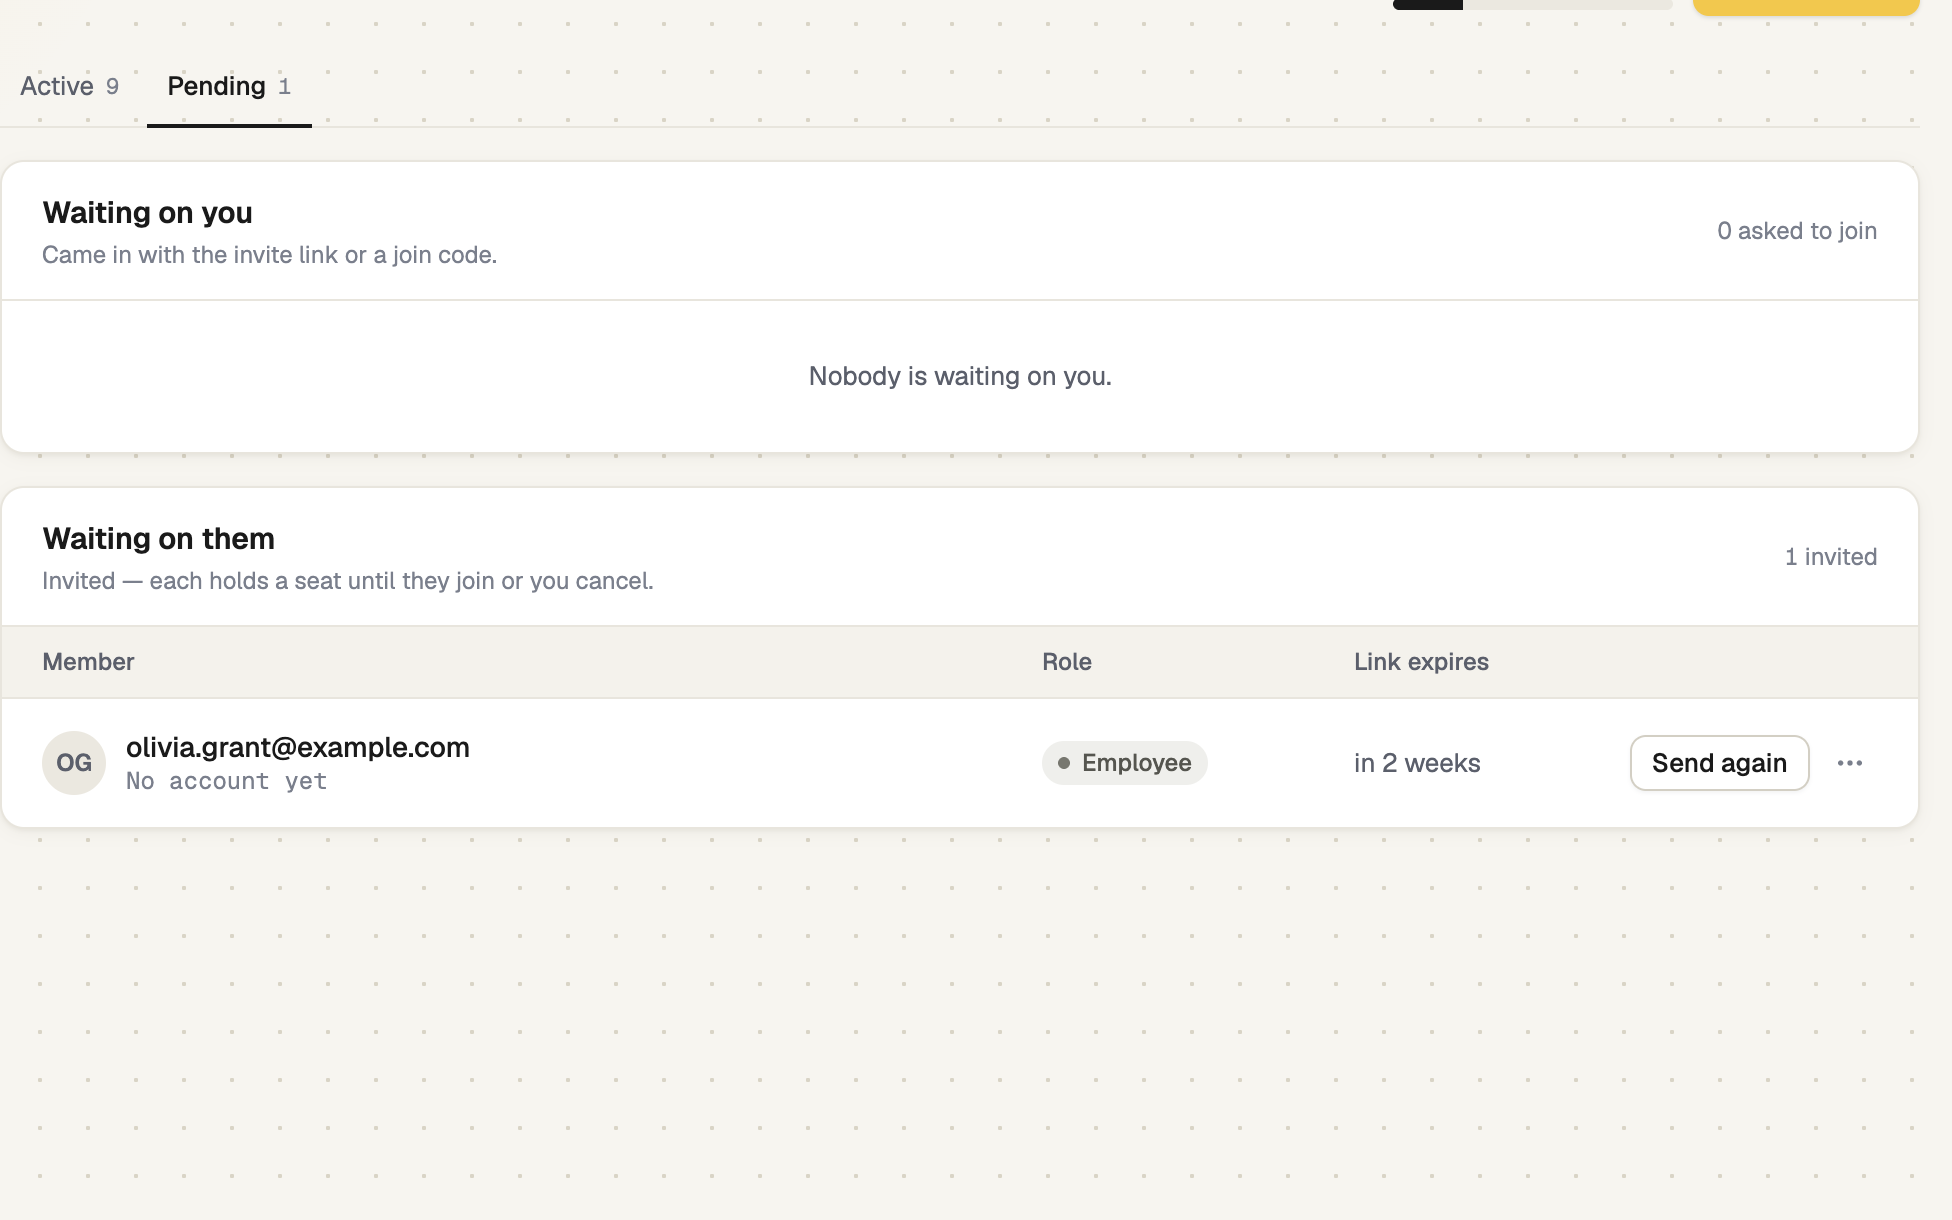
Task: Click the olivia.grant@example.com email
Action: (x=298, y=747)
